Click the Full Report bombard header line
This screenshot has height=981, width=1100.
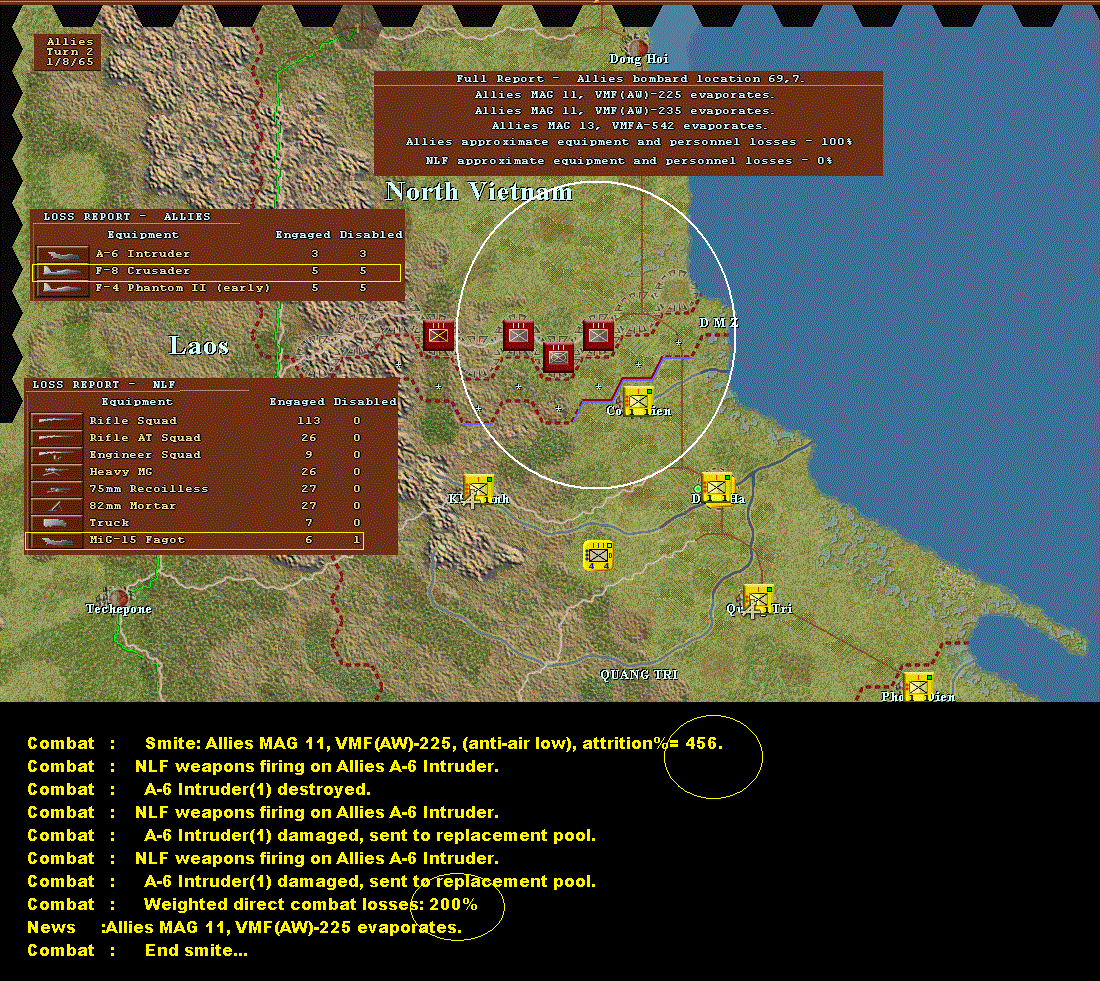click(x=629, y=79)
